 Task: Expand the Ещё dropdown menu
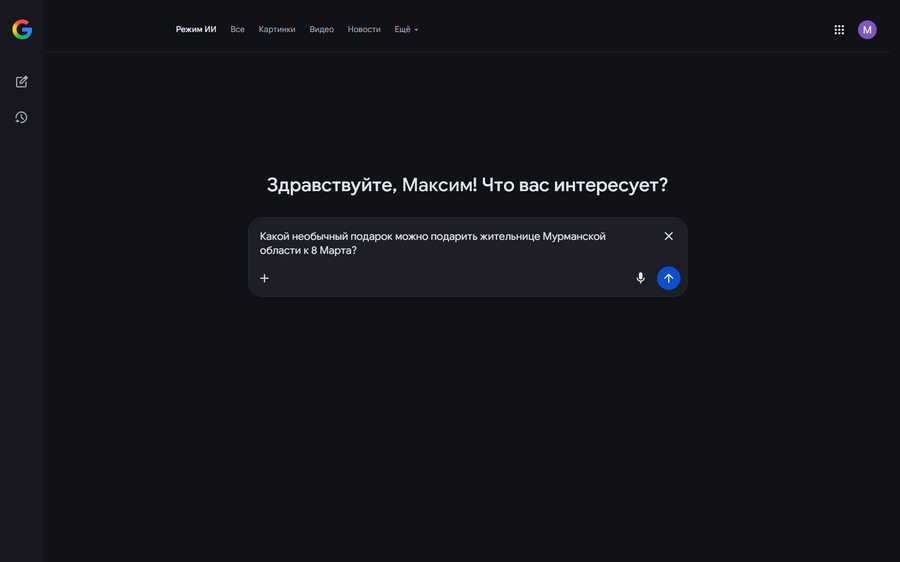pos(402,30)
